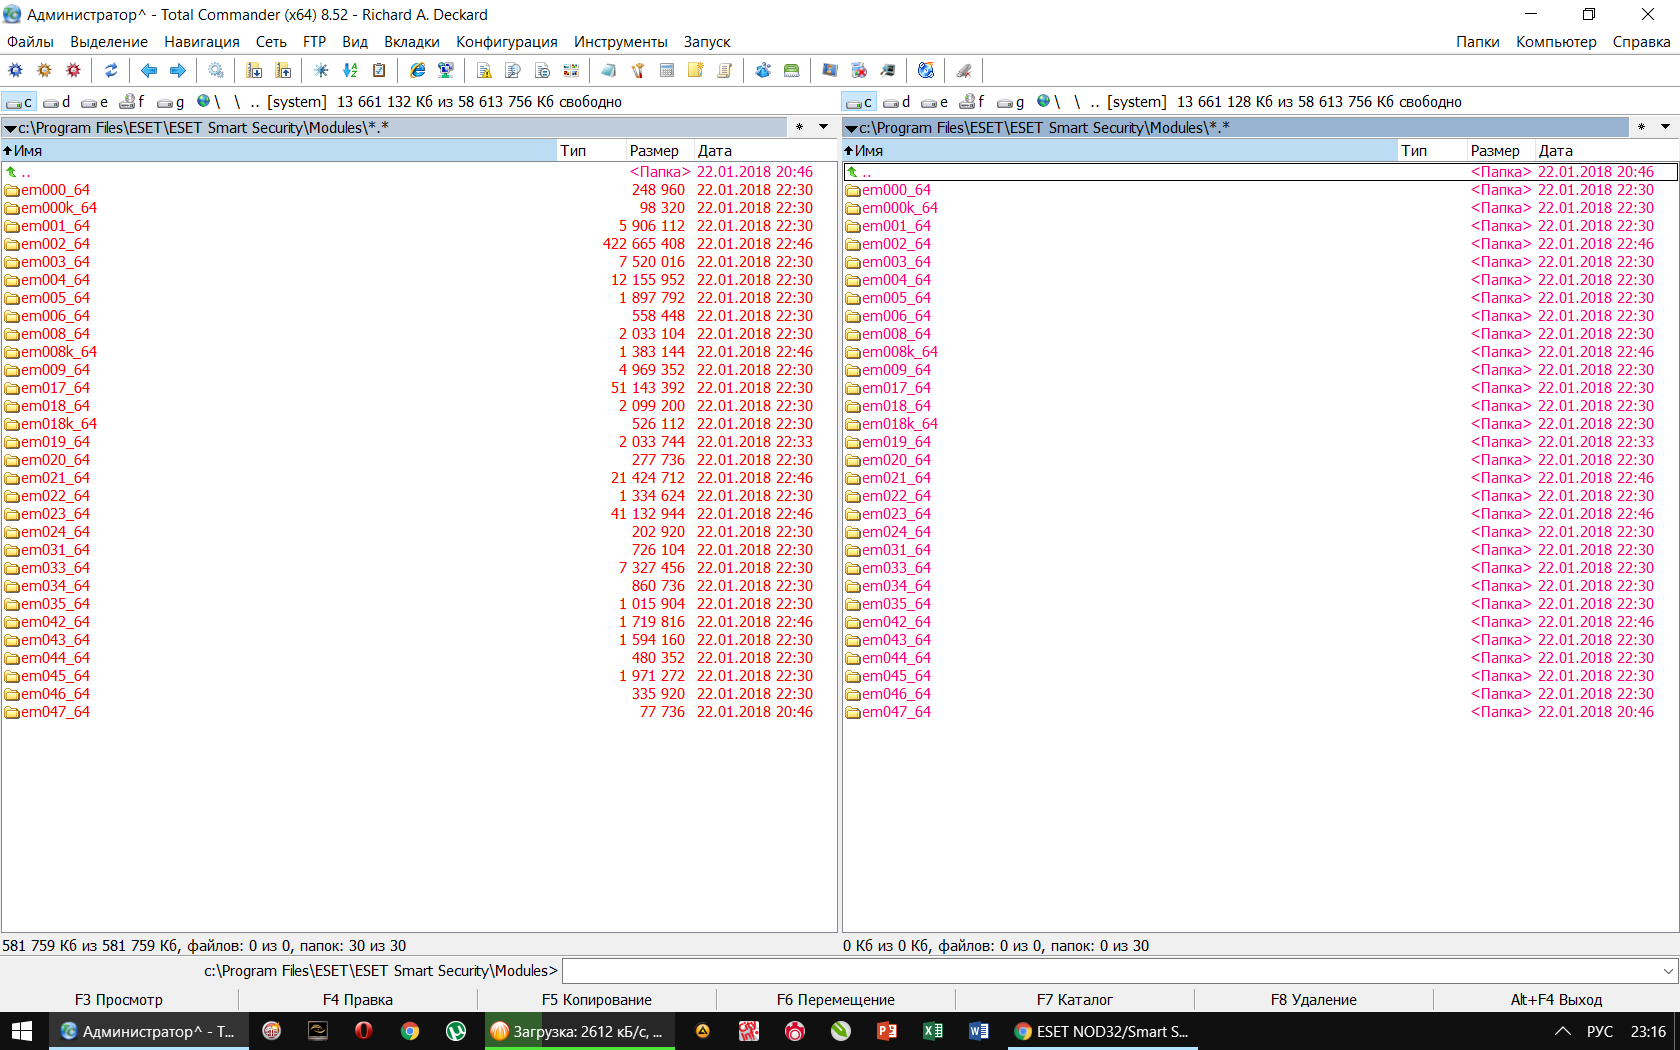Select folder em002_64 in the left panel

pos(419,244)
